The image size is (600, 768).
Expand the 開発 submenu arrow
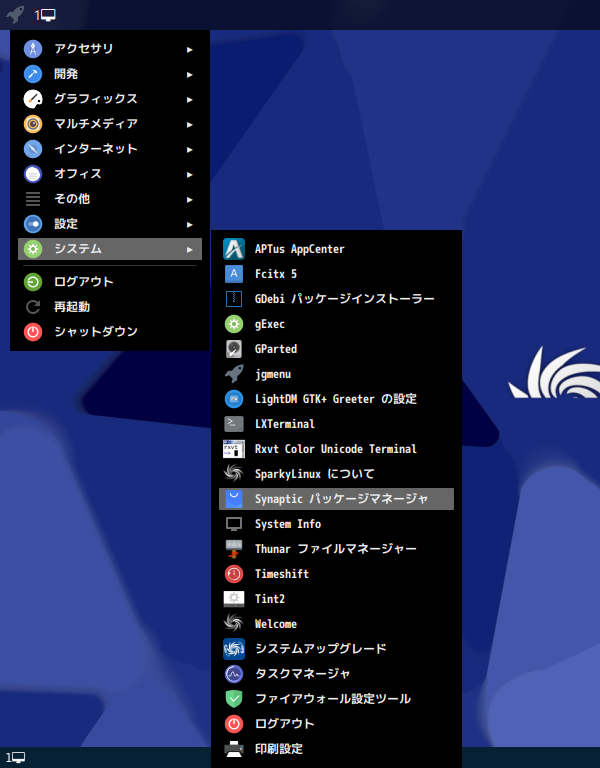[190, 74]
